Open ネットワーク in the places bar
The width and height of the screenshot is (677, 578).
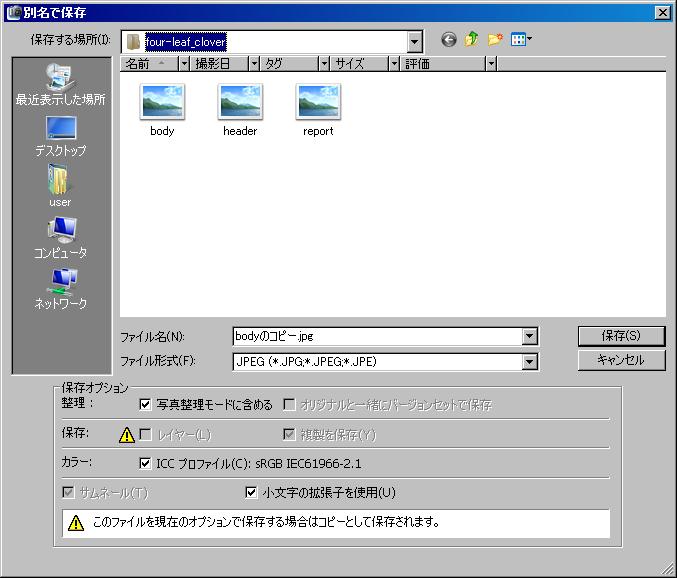point(60,288)
